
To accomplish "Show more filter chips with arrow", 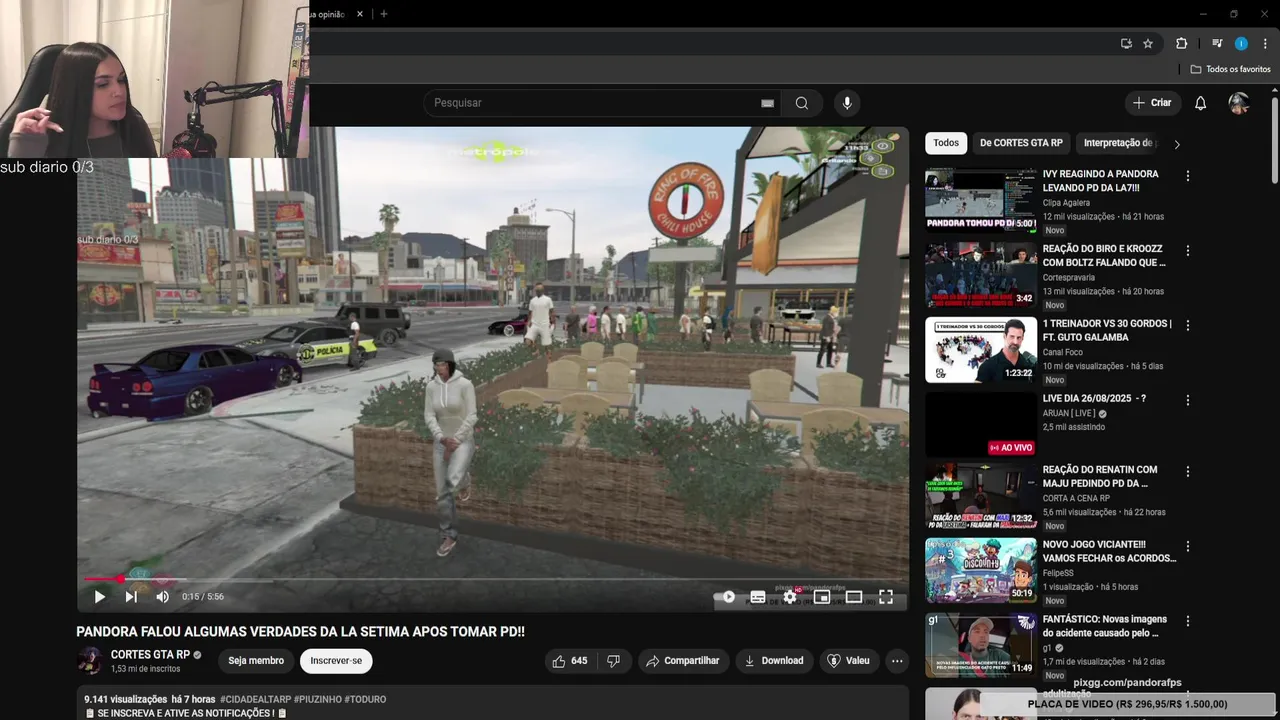I will 1177,144.
